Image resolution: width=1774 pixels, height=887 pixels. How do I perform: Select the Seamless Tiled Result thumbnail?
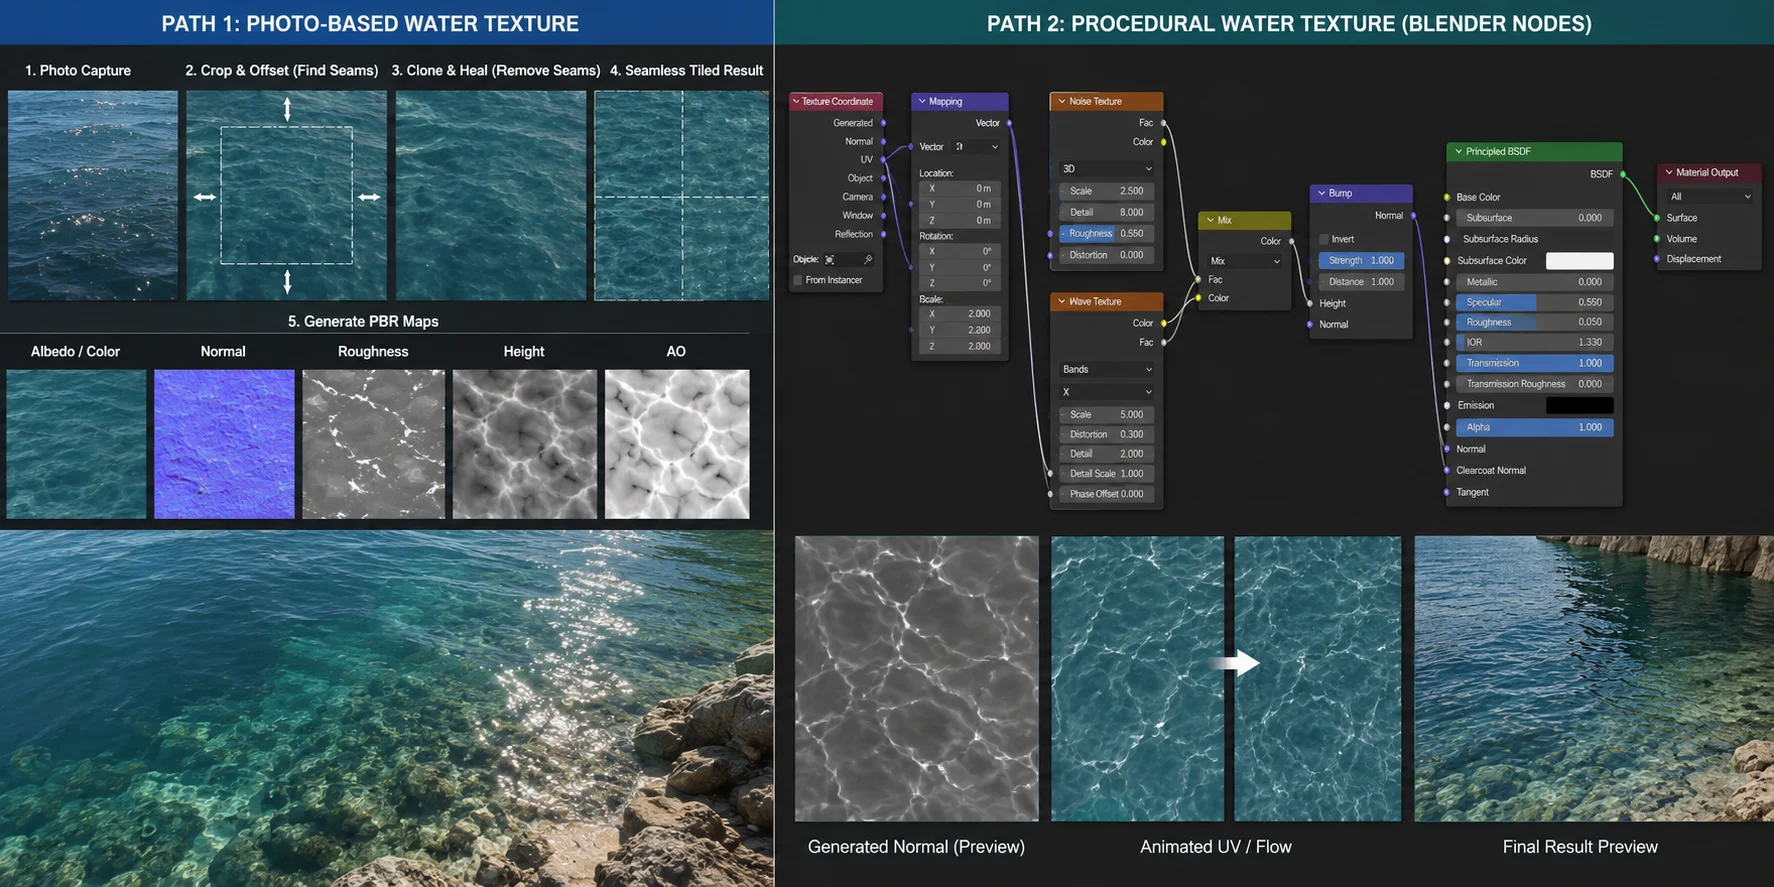(682, 195)
